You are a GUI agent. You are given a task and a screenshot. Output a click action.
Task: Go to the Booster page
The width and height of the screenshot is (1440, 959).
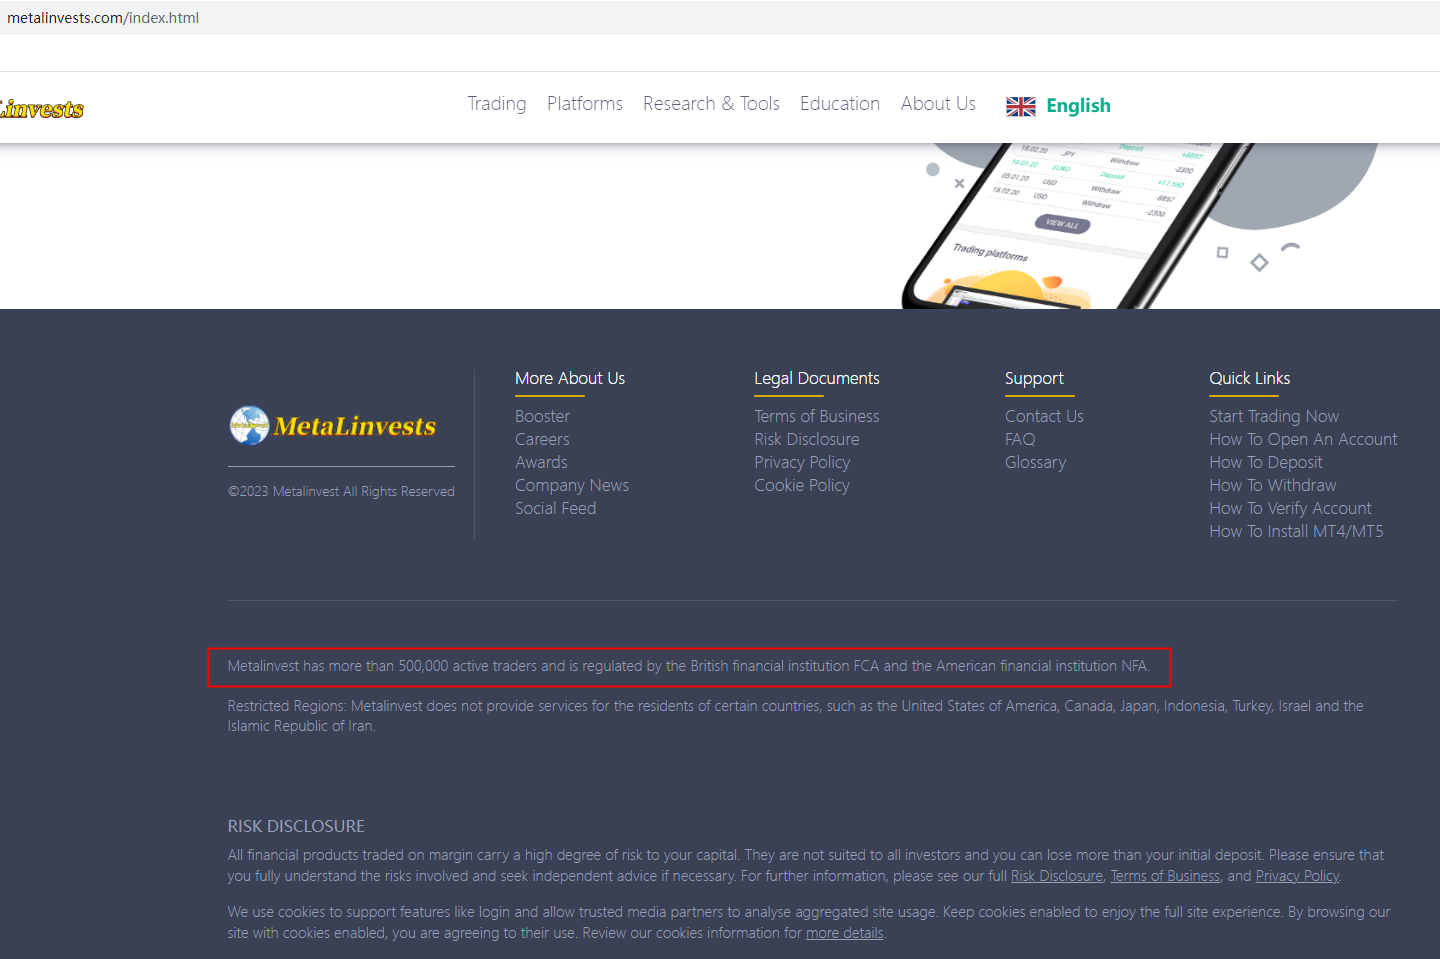[542, 416]
